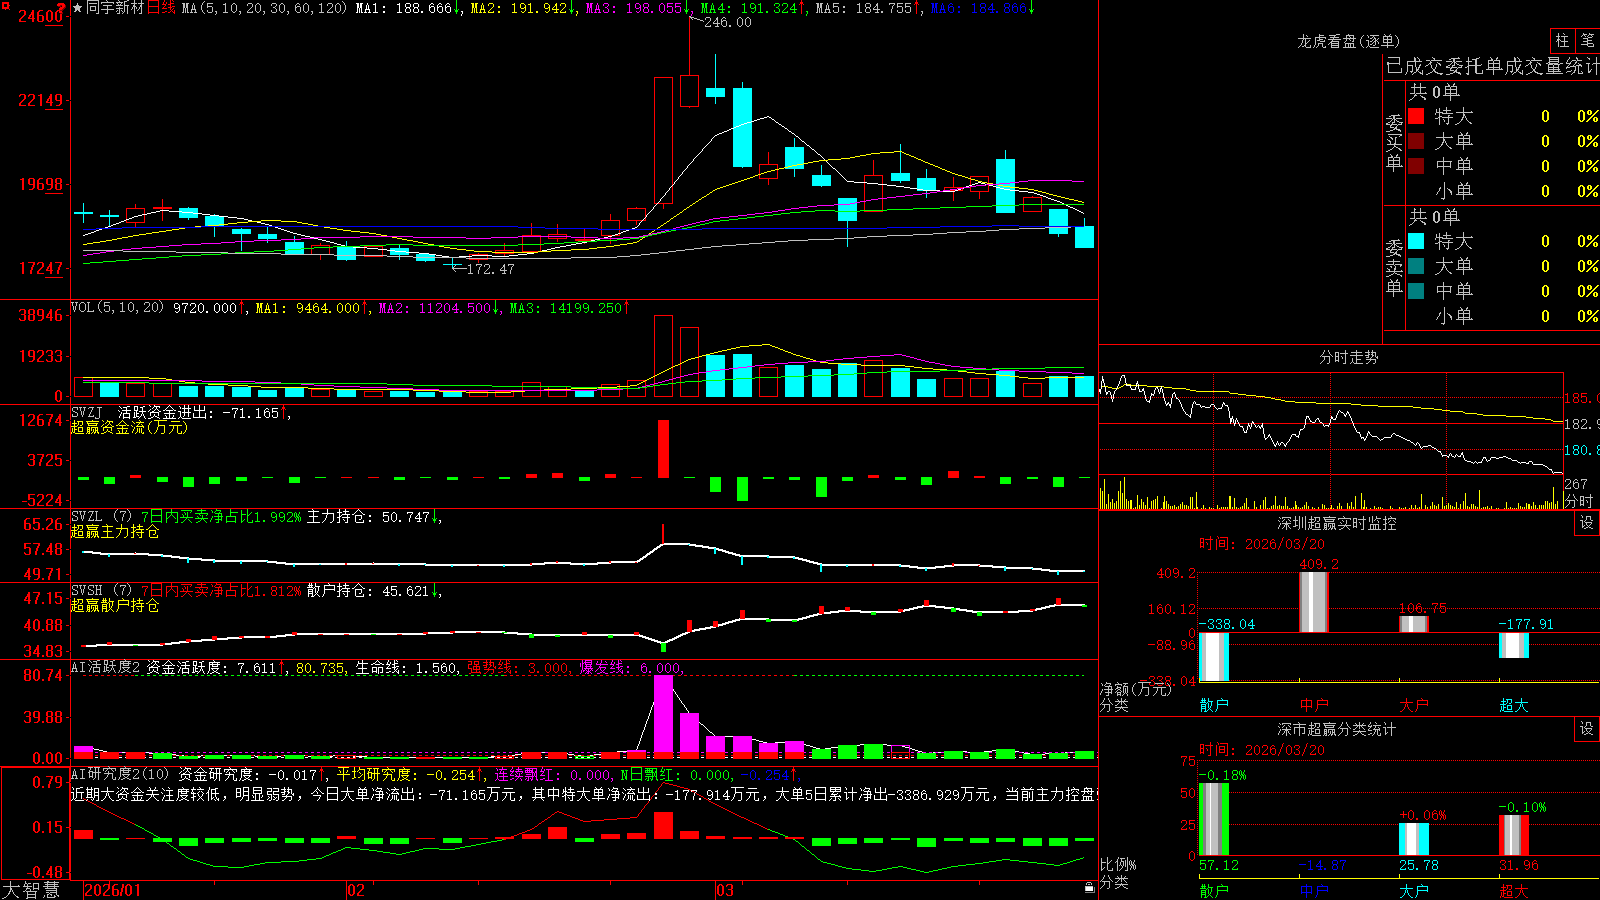Click the 246.00 high price annotation
Screen dimensions: 1600x900
coord(727,22)
